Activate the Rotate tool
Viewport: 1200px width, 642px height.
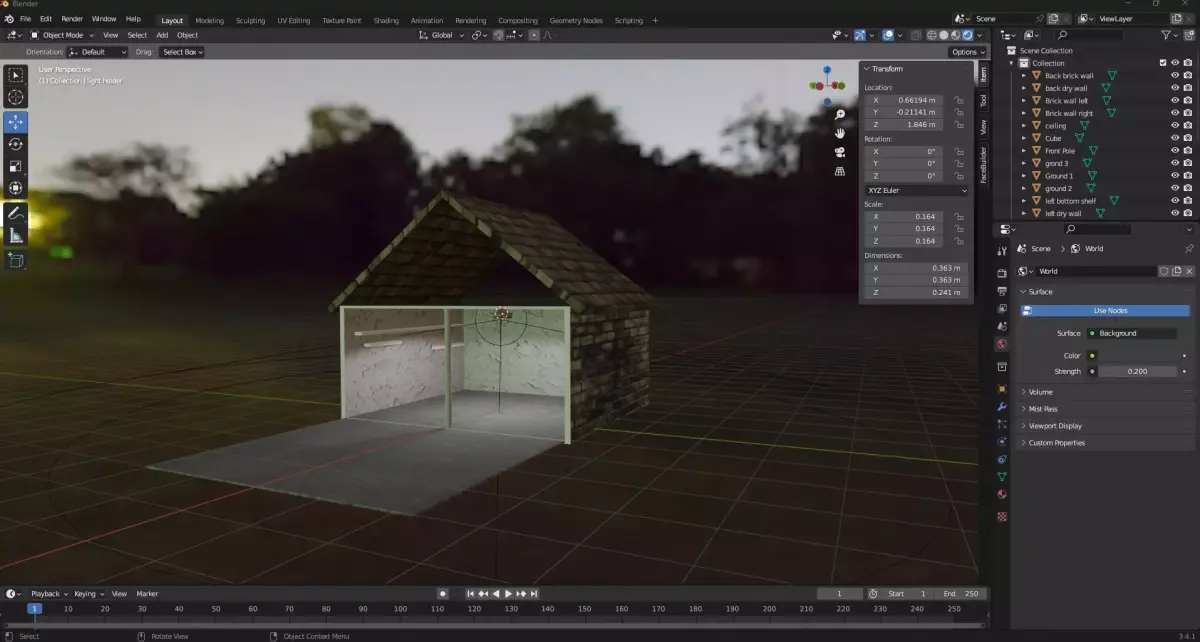(16, 144)
